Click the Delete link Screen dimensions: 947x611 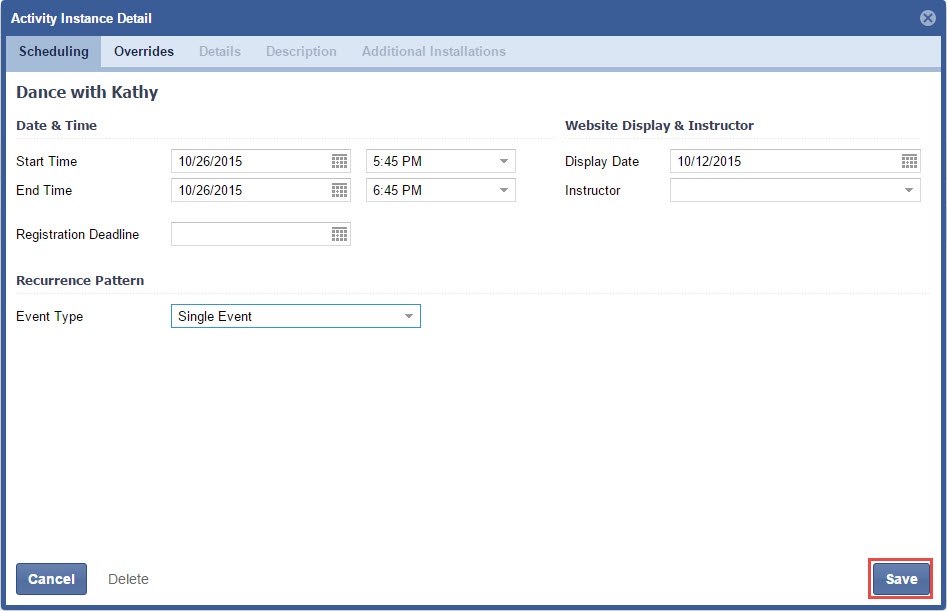[x=128, y=579]
